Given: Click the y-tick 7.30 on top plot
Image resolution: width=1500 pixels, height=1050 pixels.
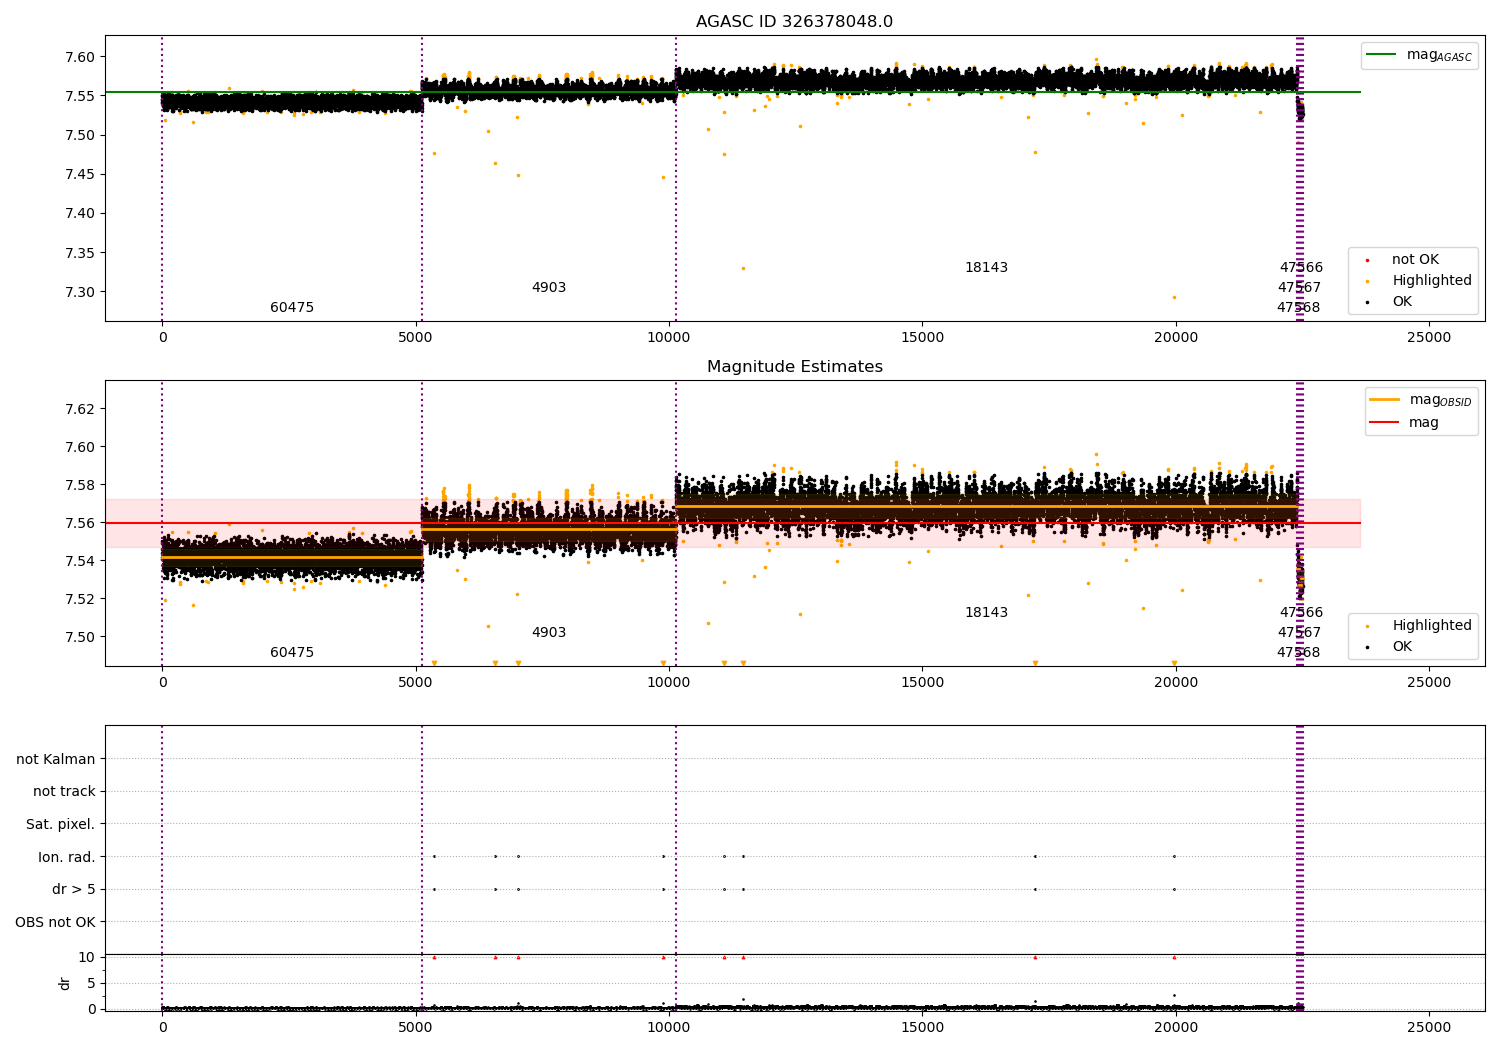Looking at the screenshot, I should (x=80, y=292).
